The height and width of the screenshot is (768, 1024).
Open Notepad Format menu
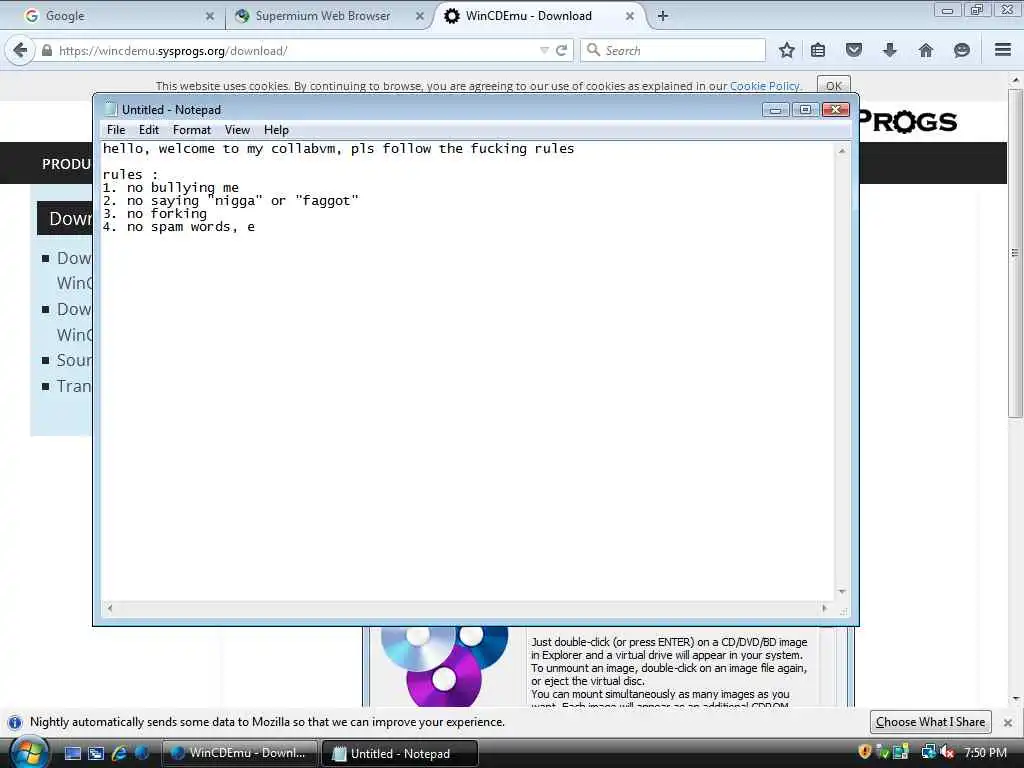click(192, 130)
